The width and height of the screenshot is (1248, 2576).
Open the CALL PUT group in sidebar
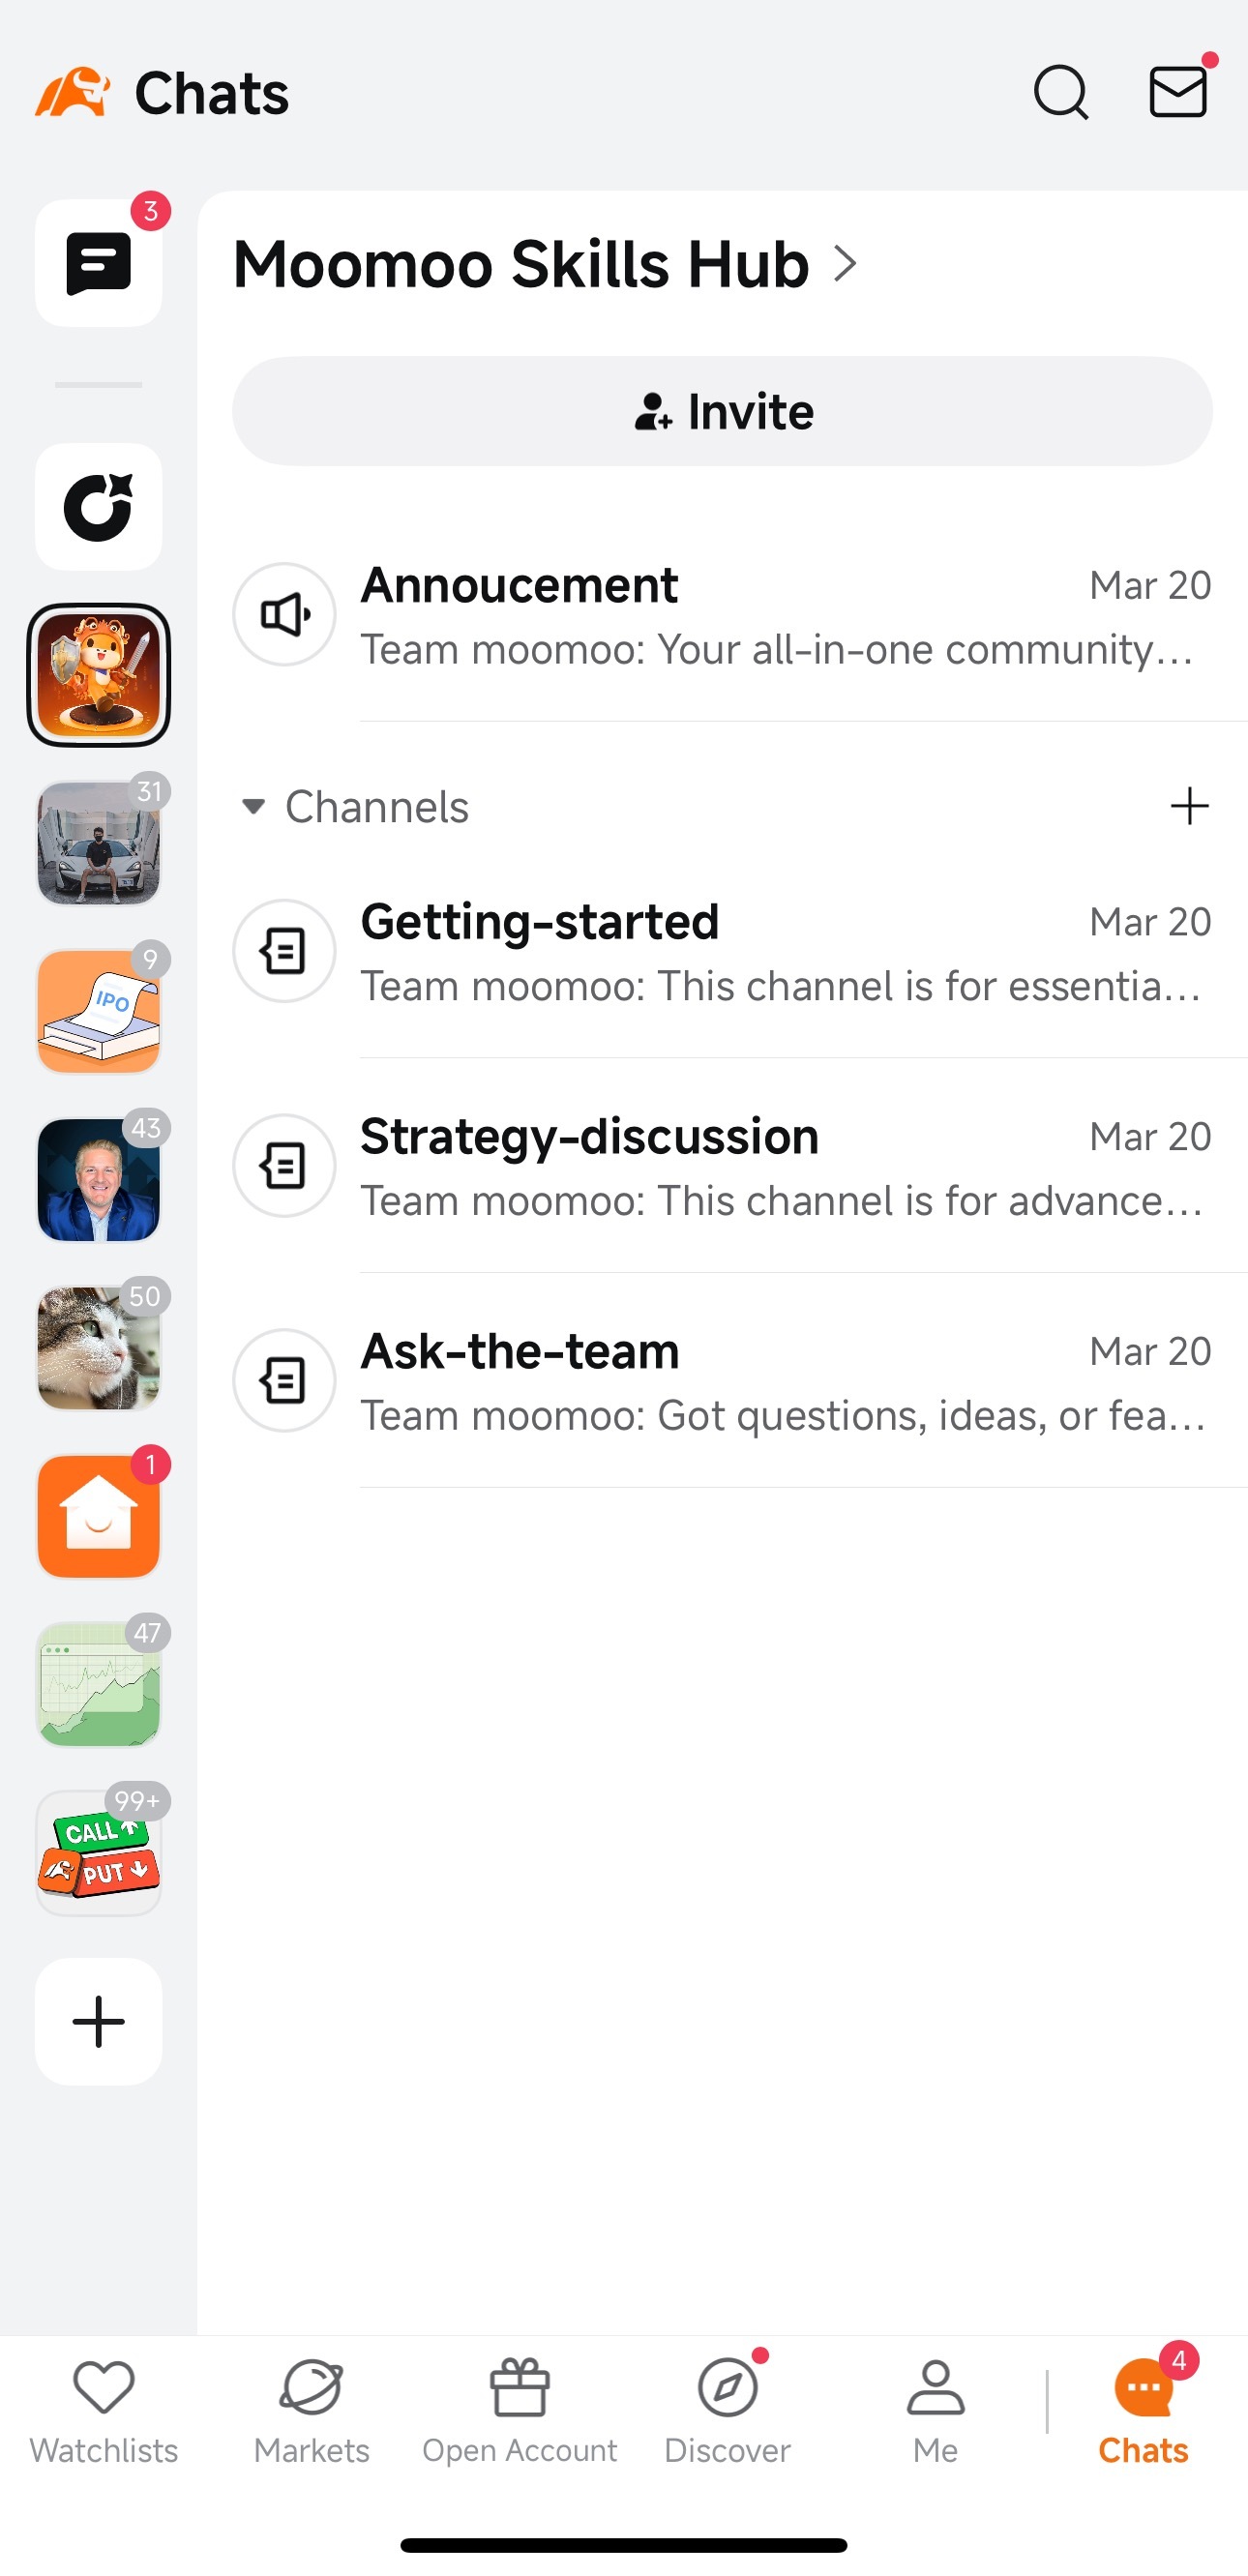[98, 1852]
